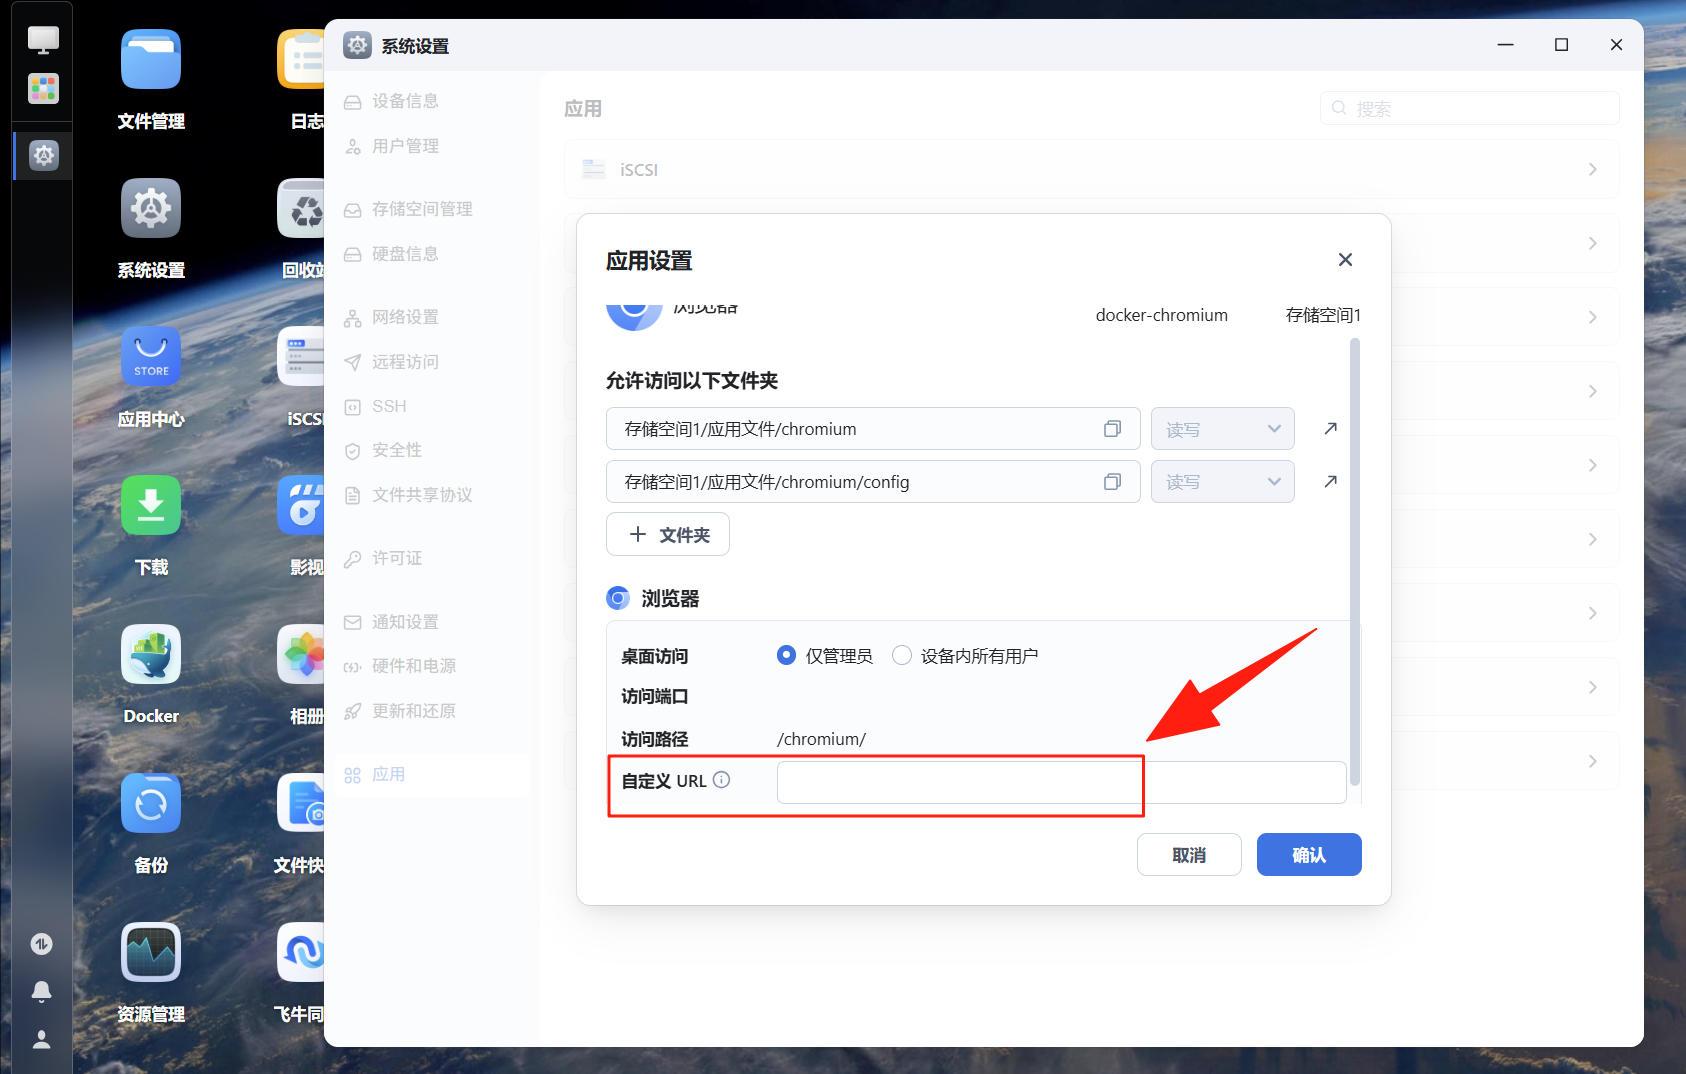Open the partly hidden 日志 desktop icon
This screenshot has height=1074, width=1686.
click(301, 60)
